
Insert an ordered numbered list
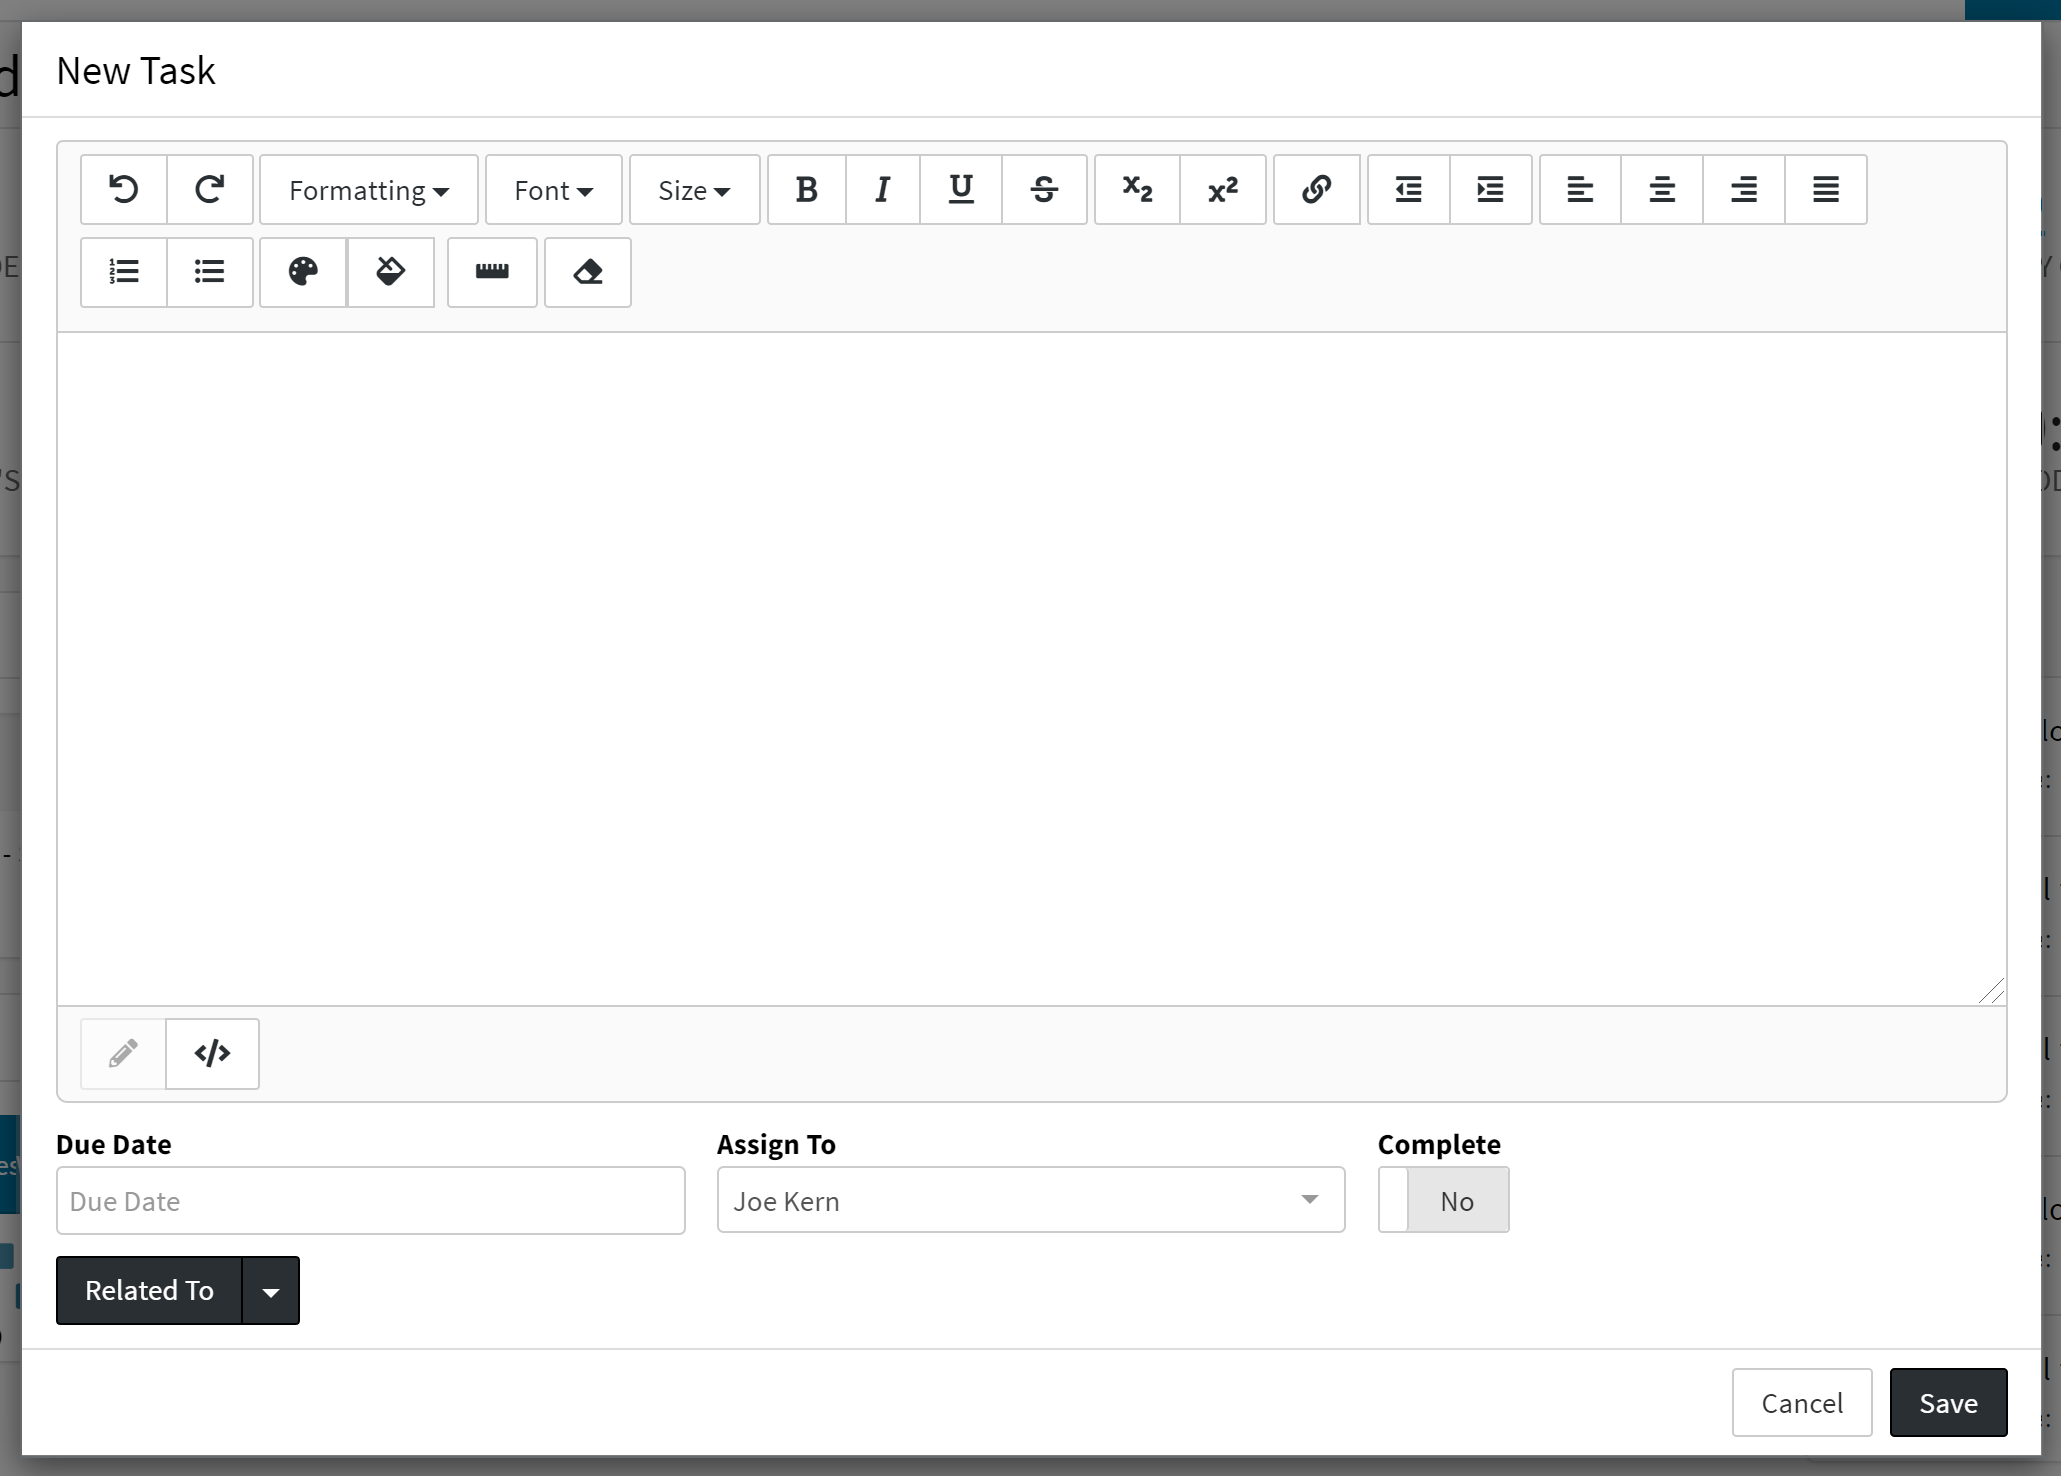click(x=124, y=272)
